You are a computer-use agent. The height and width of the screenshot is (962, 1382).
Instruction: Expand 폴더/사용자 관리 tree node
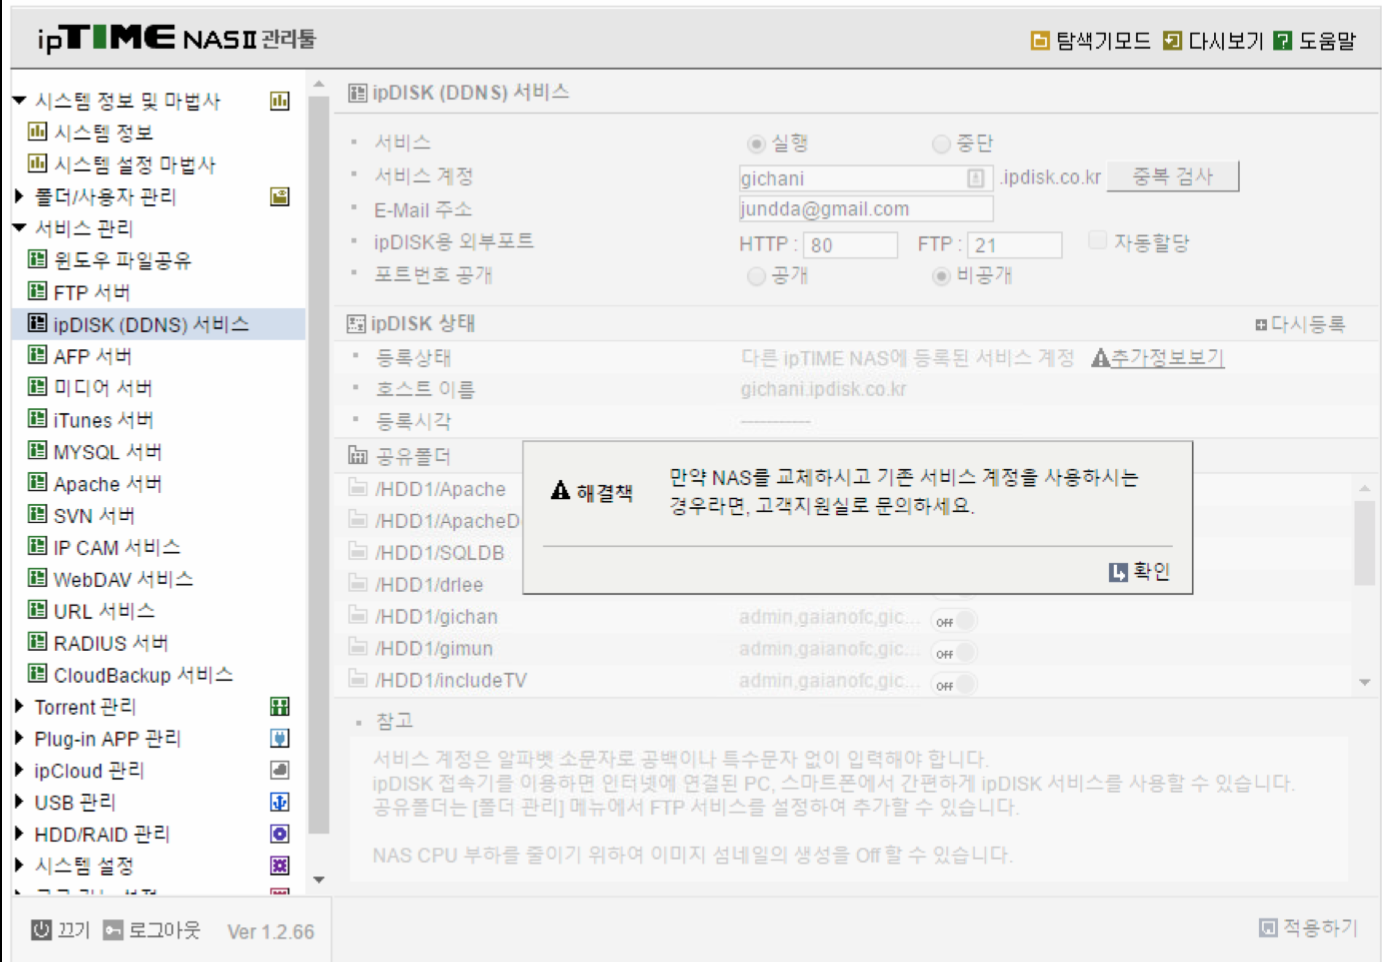(19, 196)
